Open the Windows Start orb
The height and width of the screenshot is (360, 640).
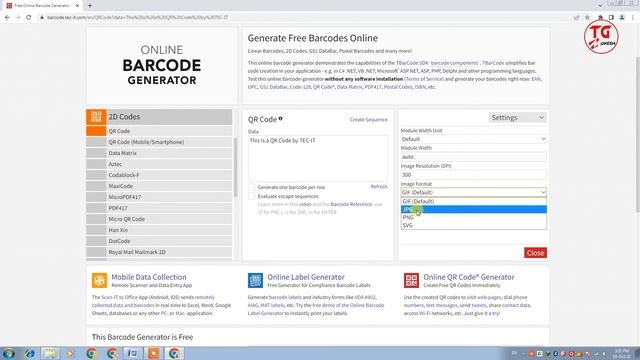[x=9, y=353]
